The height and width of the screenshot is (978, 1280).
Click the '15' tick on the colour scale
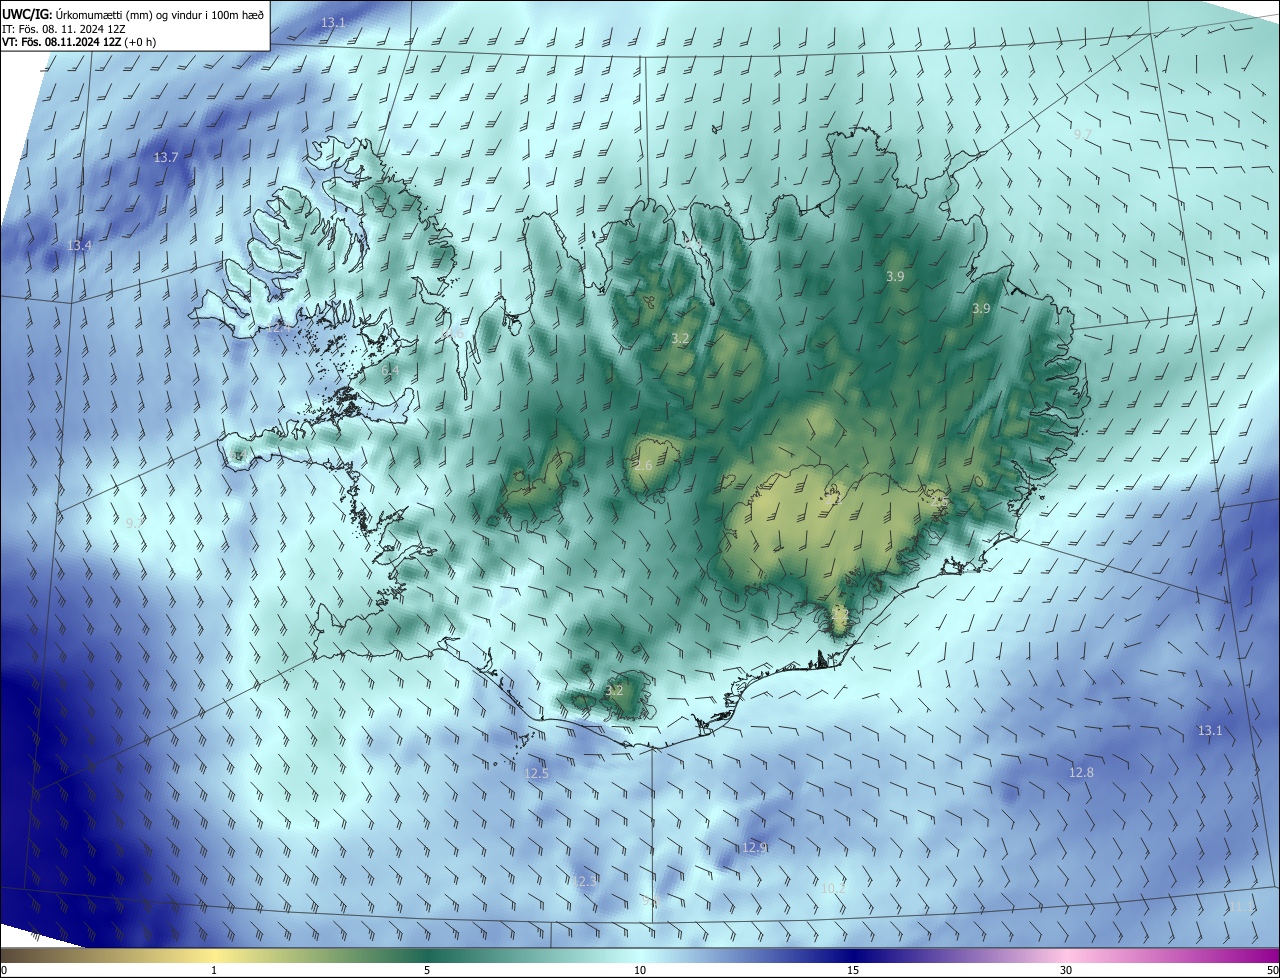tap(853, 971)
